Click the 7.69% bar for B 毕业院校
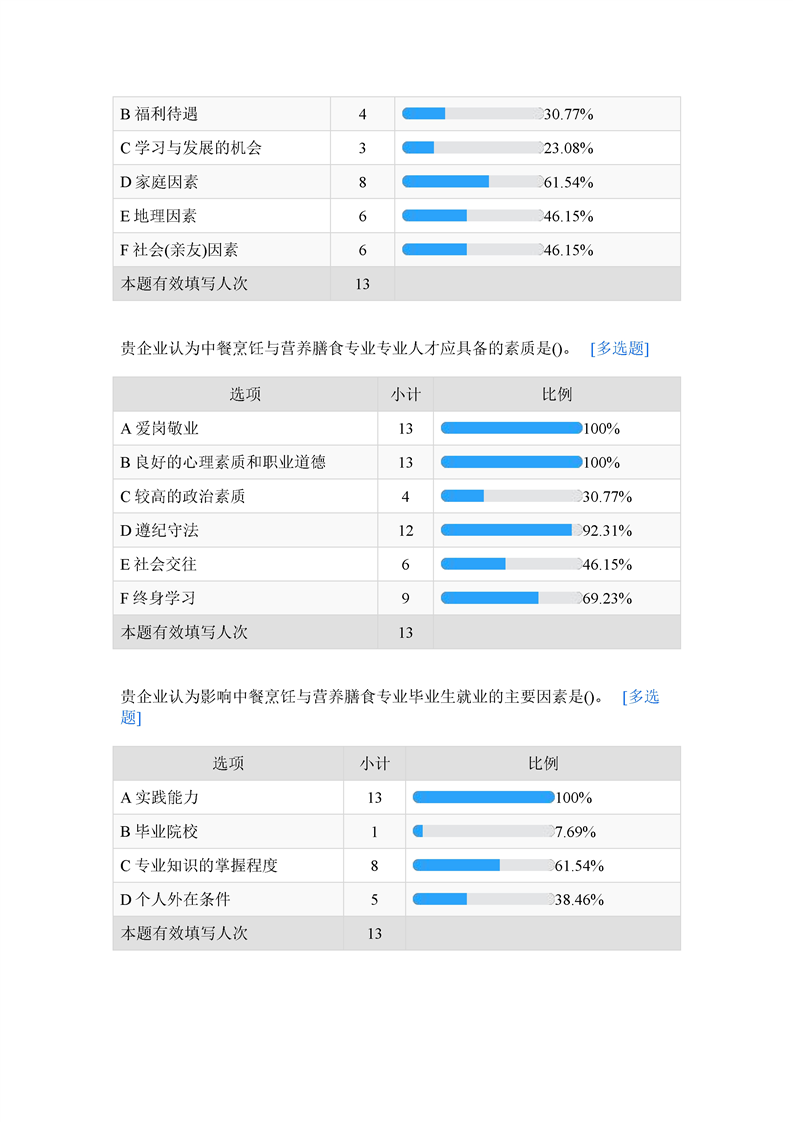The image size is (793, 1122). [x=482, y=831]
